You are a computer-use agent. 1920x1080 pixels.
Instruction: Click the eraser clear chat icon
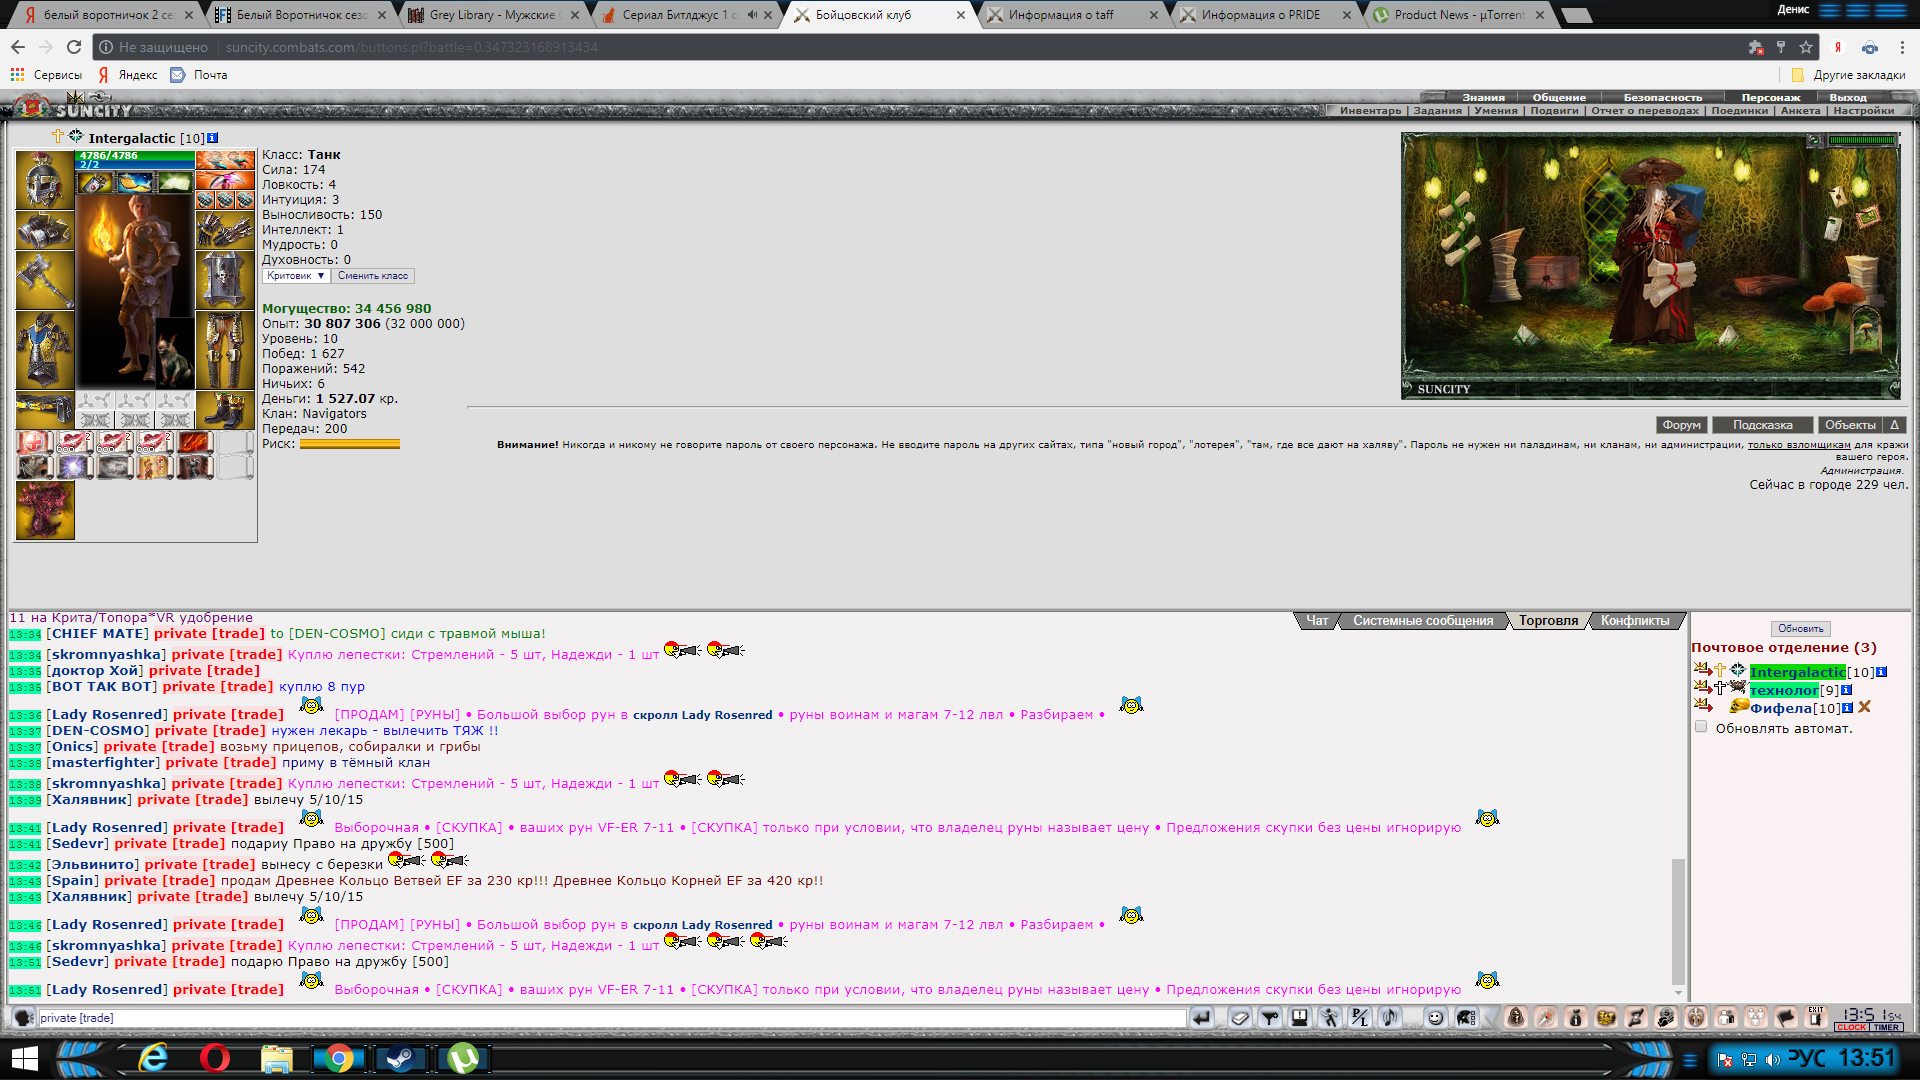pos(1240,1018)
